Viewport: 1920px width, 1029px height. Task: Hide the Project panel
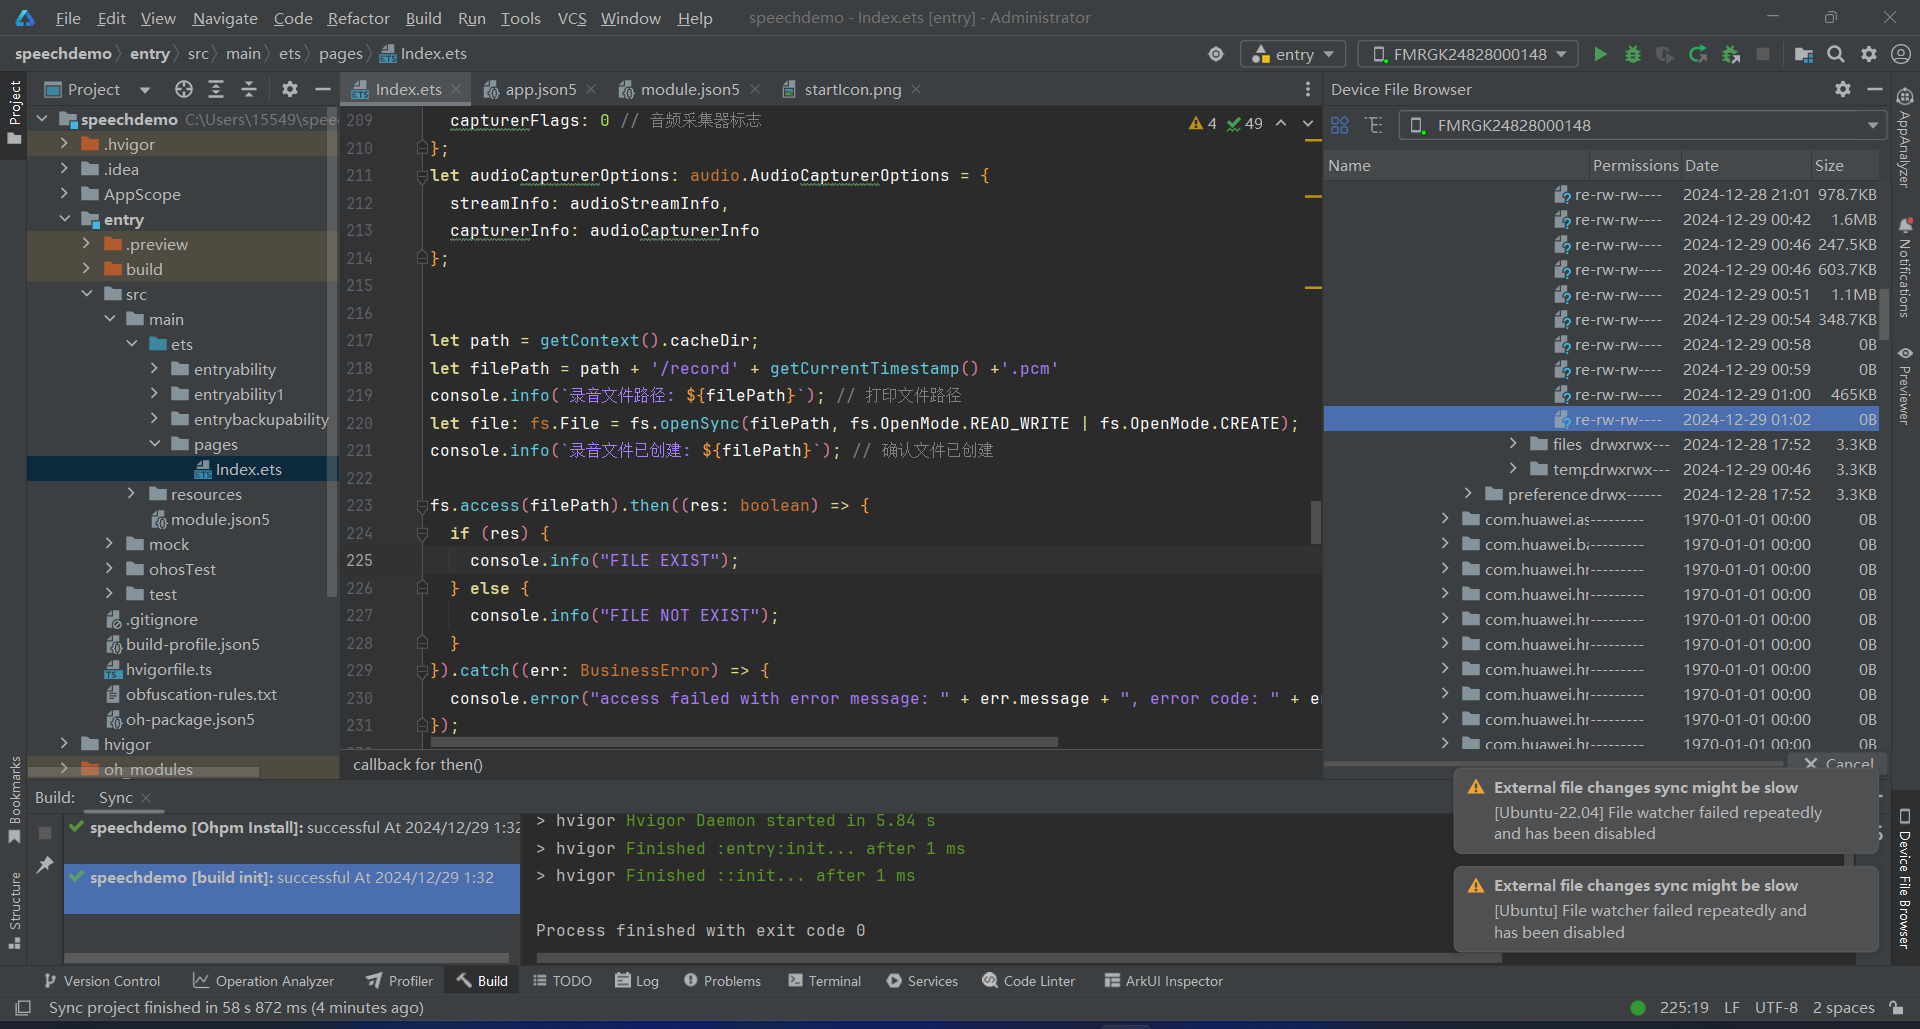(322, 89)
